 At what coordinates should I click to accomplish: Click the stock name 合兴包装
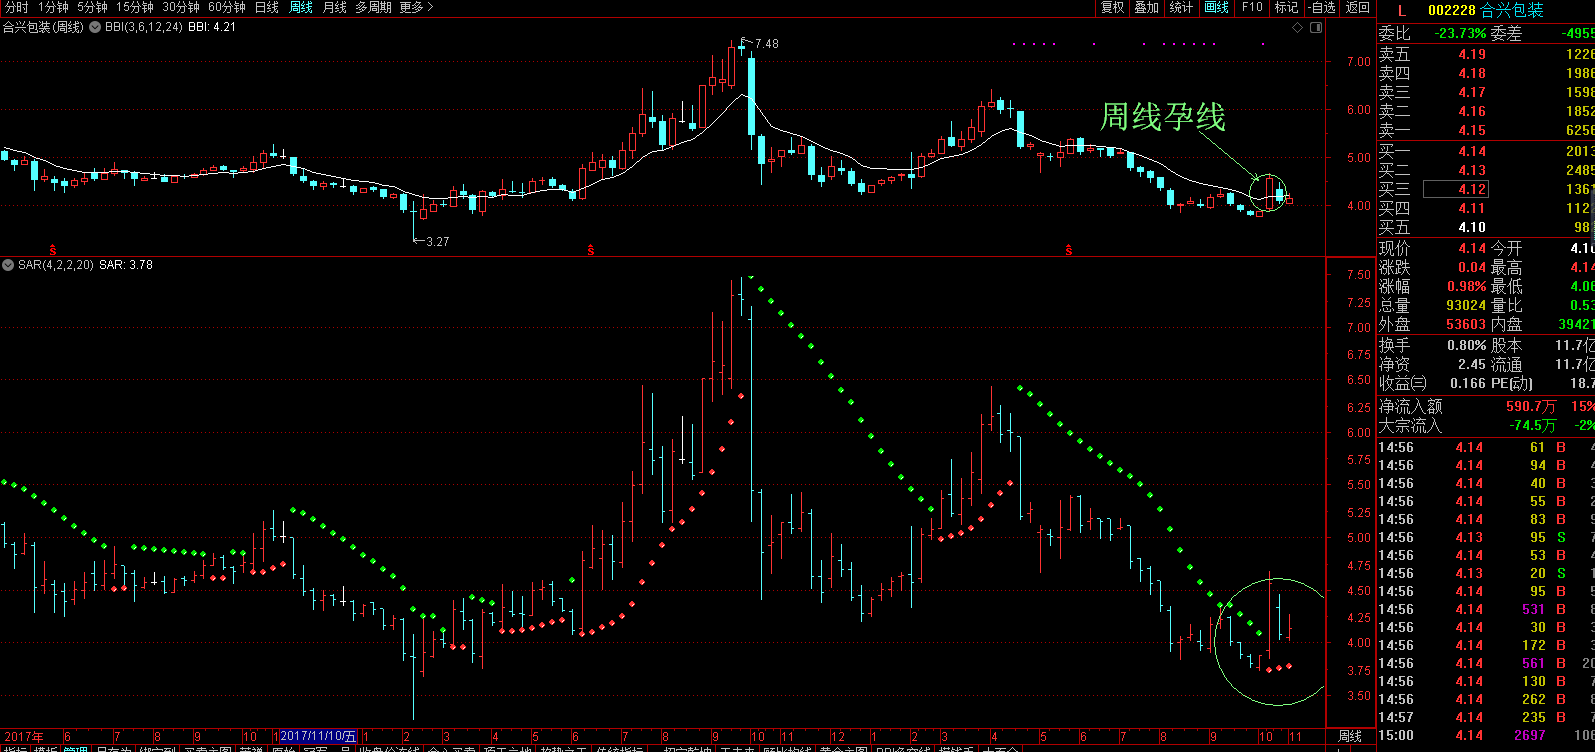click(x=1512, y=10)
